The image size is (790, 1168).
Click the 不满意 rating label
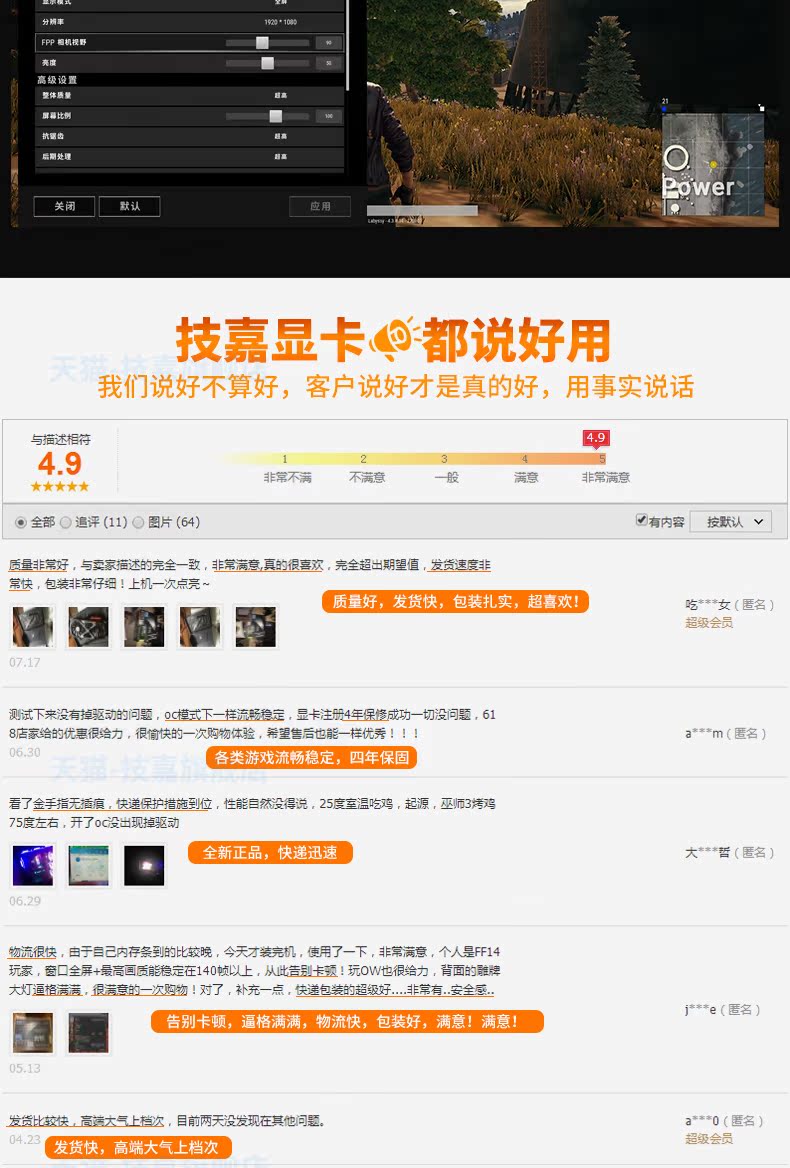tap(367, 477)
